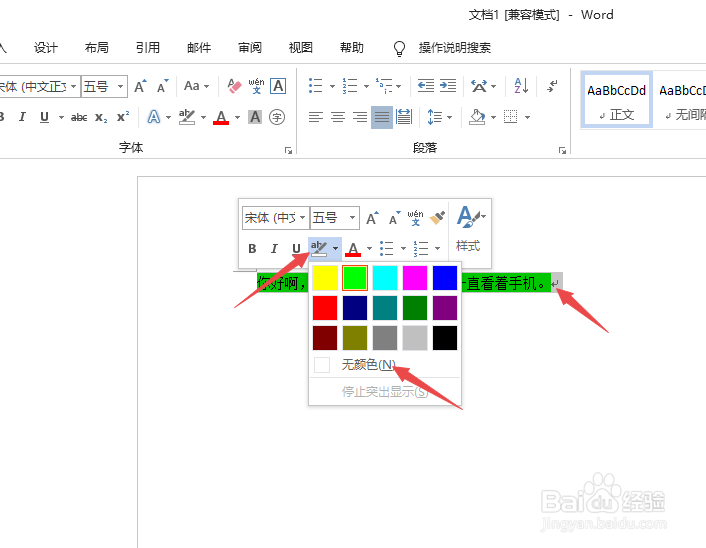The height and width of the screenshot is (548, 706).
Task: Toggle Center alignment in paragraph group
Action: 338,117
